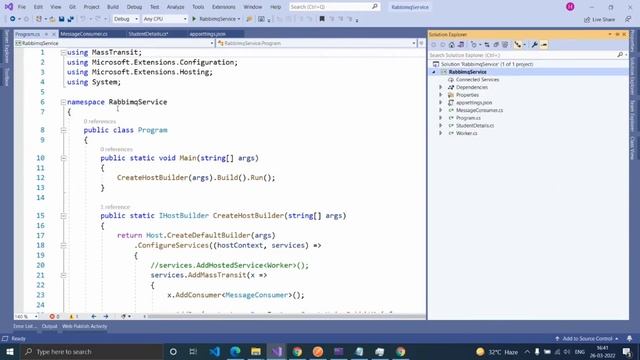Expand the Properties folder node

[441, 95]
